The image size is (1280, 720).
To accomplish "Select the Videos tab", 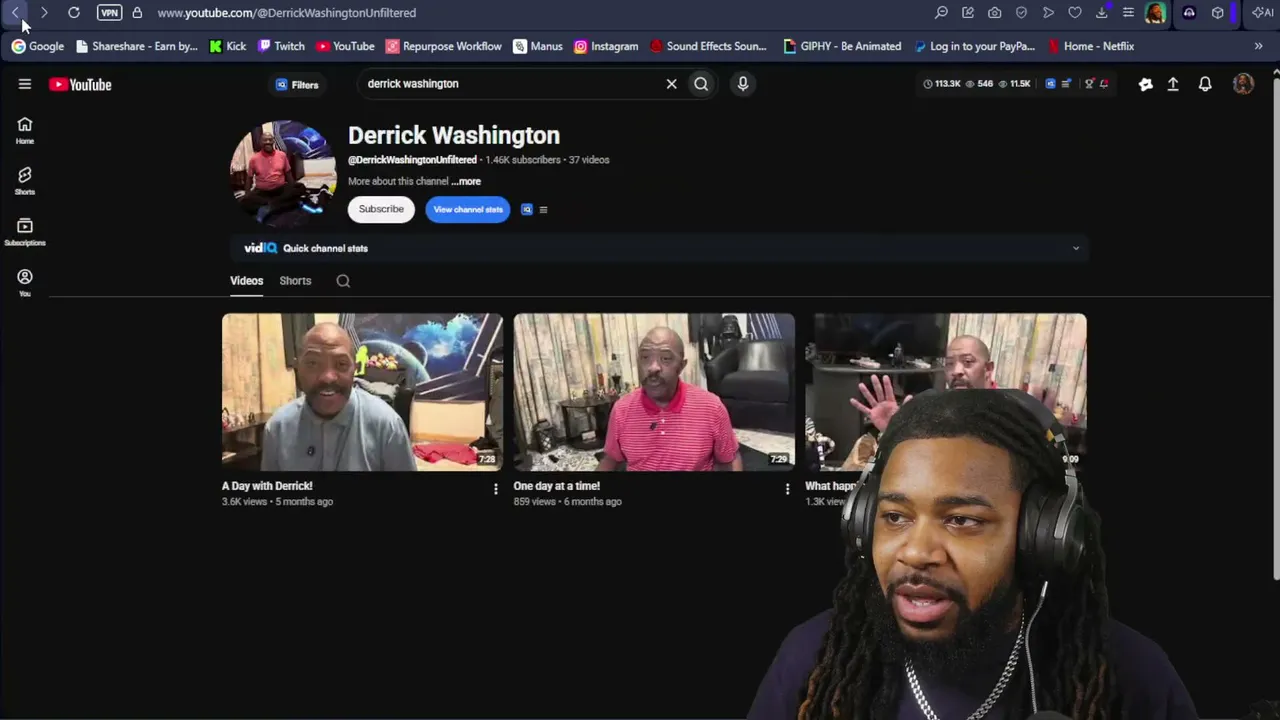I will 247,281.
